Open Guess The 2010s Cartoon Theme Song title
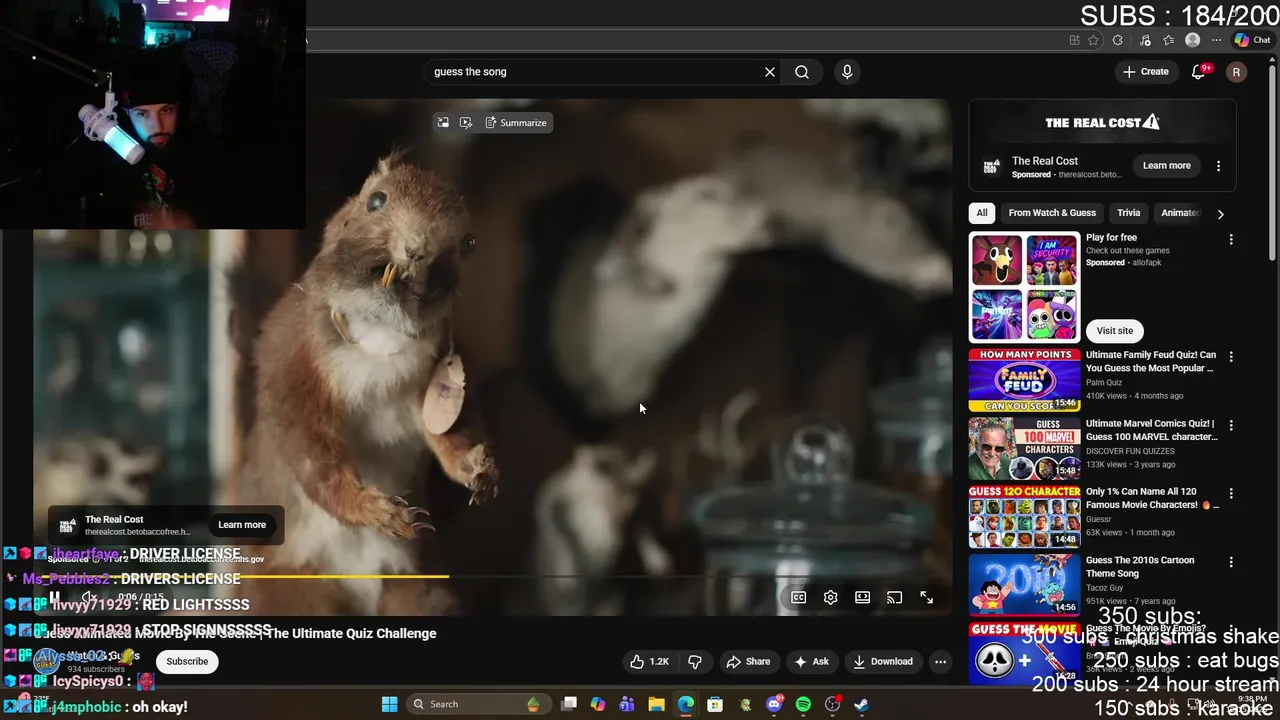Viewport: 1280px width, 720px height. [x=1140, y=567]
